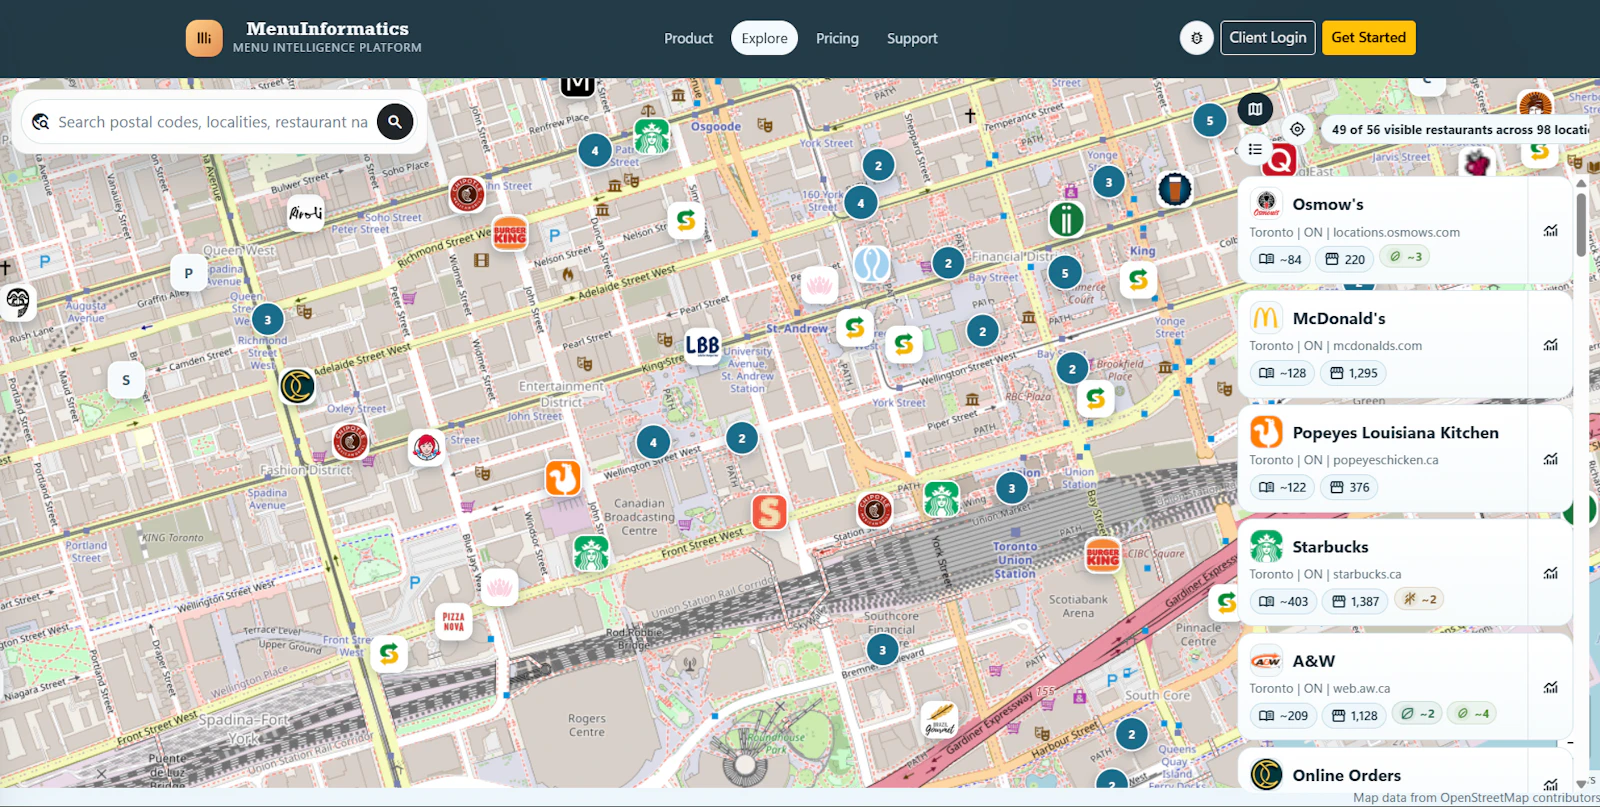This screenshot has height=807, width=1600.
Task: Click the restaurant list scroll-down arrow
Action: tap(1581, 783)
